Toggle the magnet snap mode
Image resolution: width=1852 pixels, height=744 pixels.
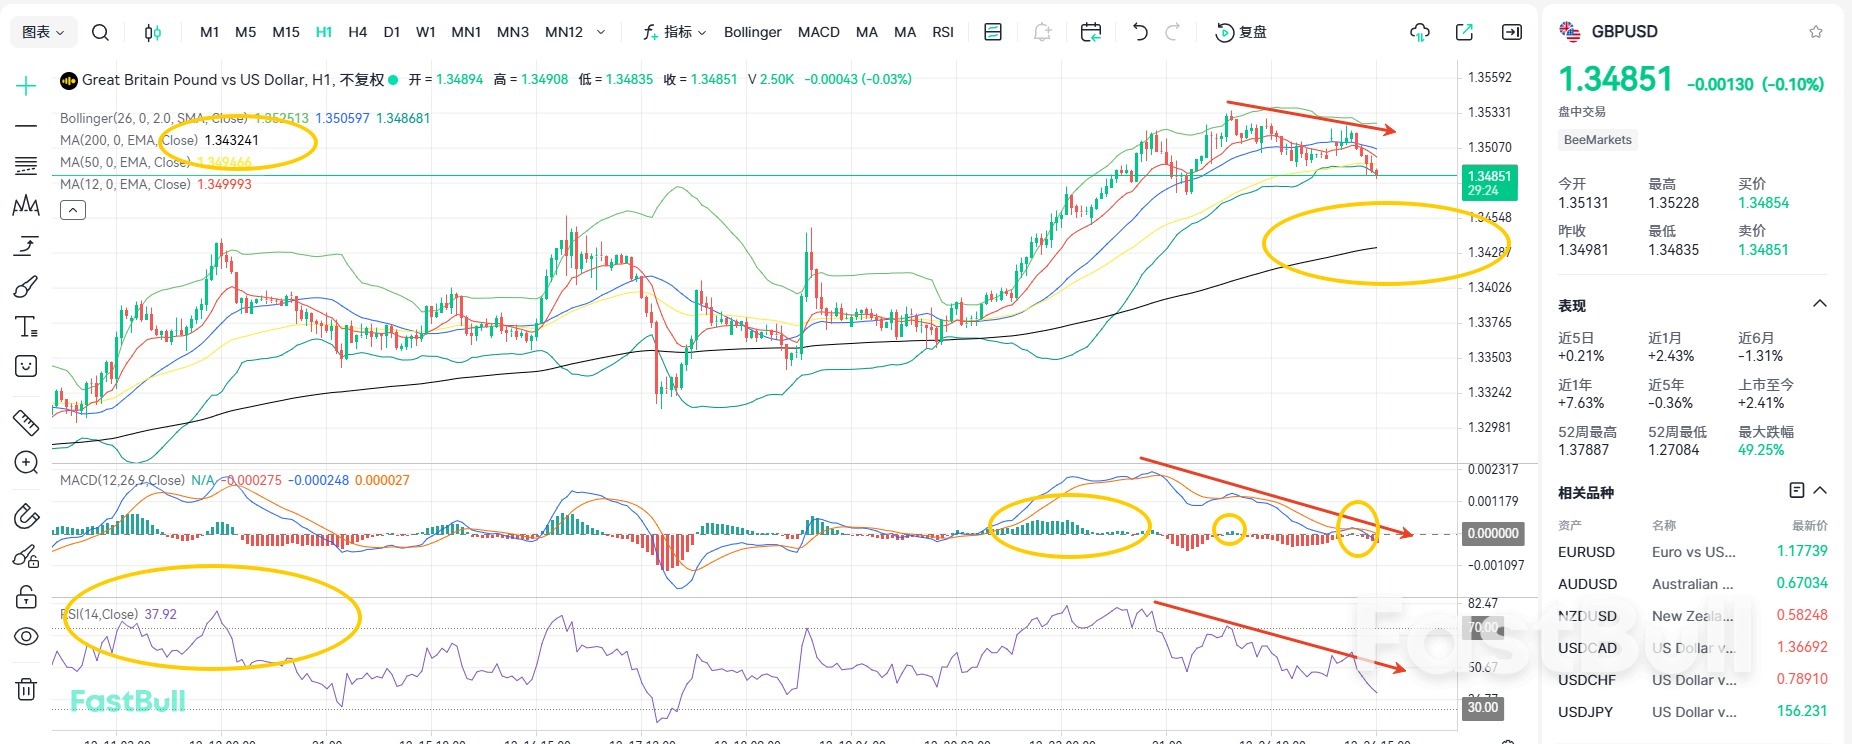(26, 516)
